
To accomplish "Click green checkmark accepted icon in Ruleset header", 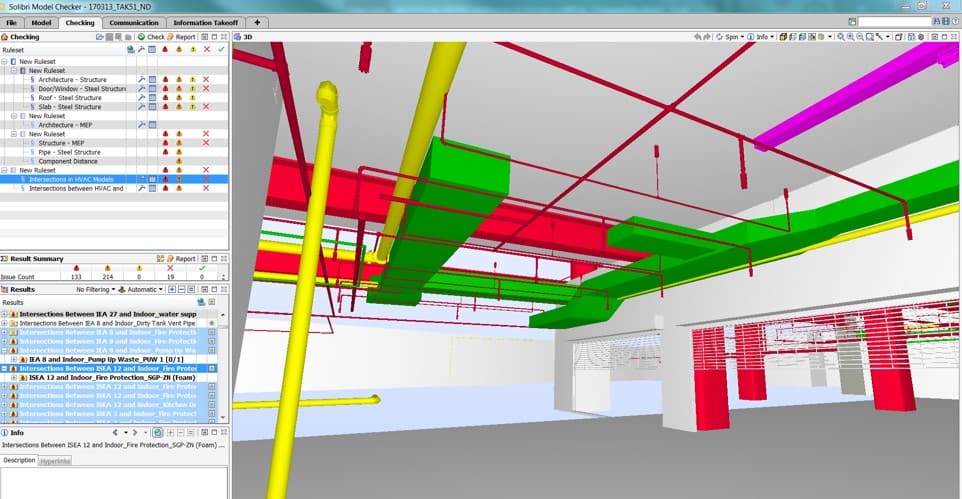I will pos(221,49).
